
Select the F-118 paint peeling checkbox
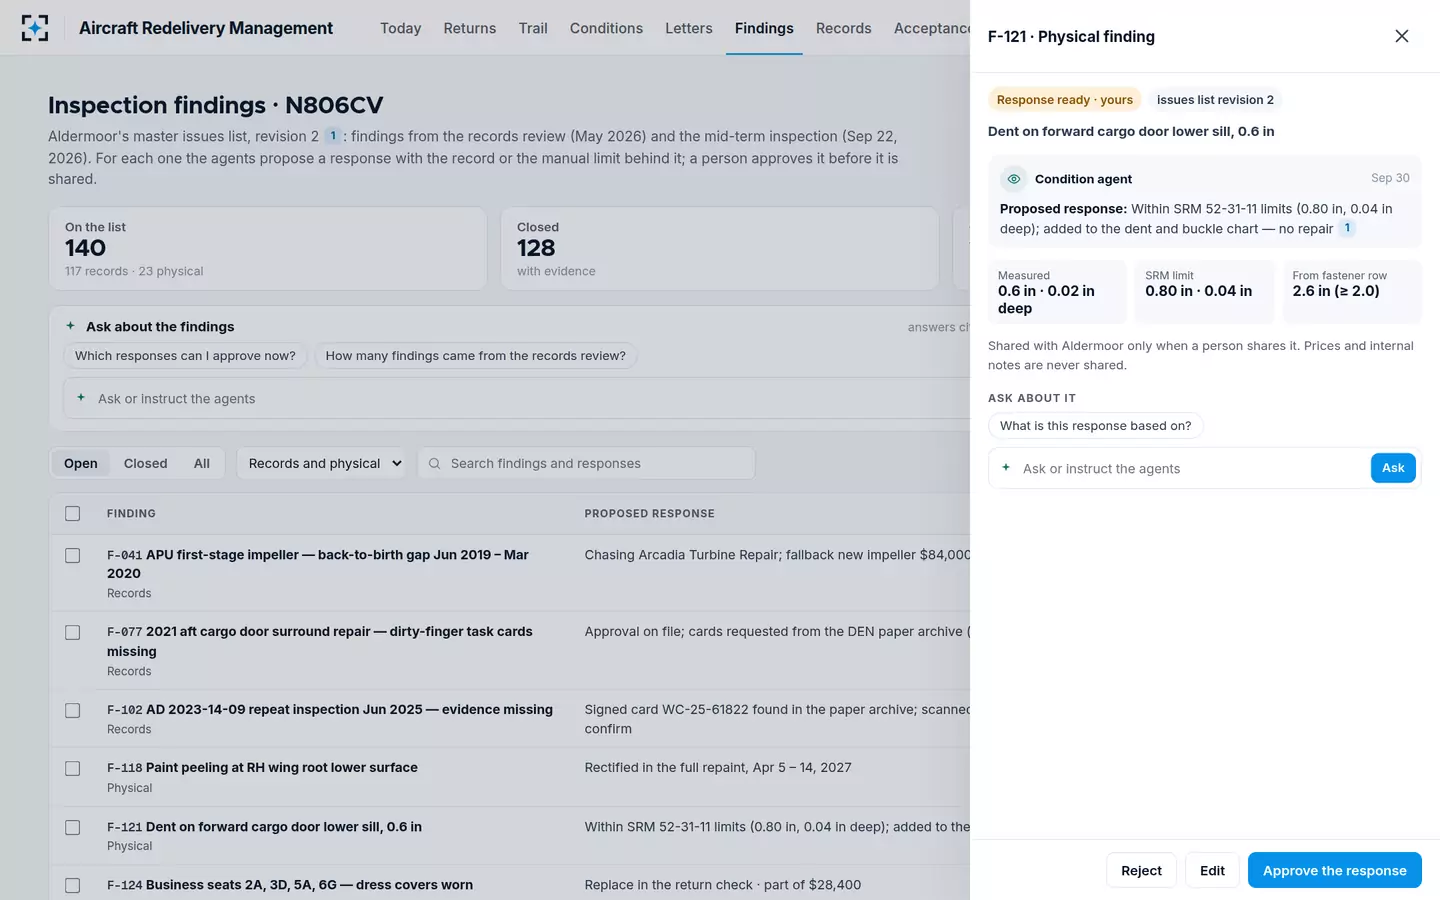[72, 769]
